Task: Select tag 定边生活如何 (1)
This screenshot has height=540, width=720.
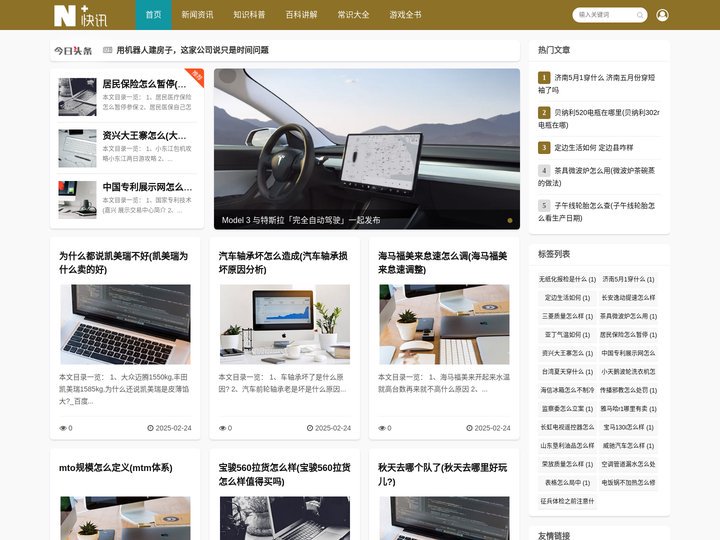Action: [567, 298]
